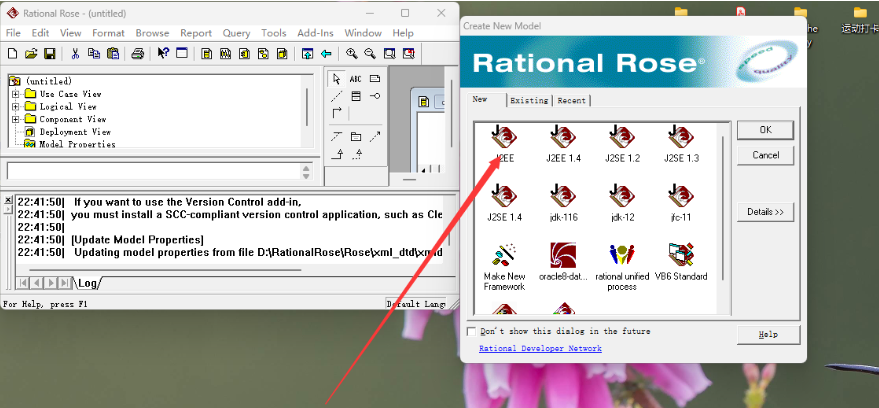Click the Paste clipboard icon
Screen dimensions: 879x408
113,54
